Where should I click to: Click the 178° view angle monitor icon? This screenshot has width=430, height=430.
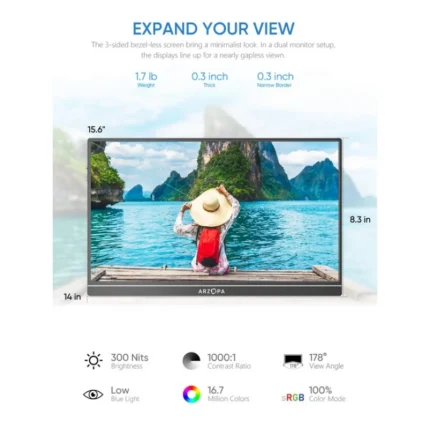pos(293,361)
